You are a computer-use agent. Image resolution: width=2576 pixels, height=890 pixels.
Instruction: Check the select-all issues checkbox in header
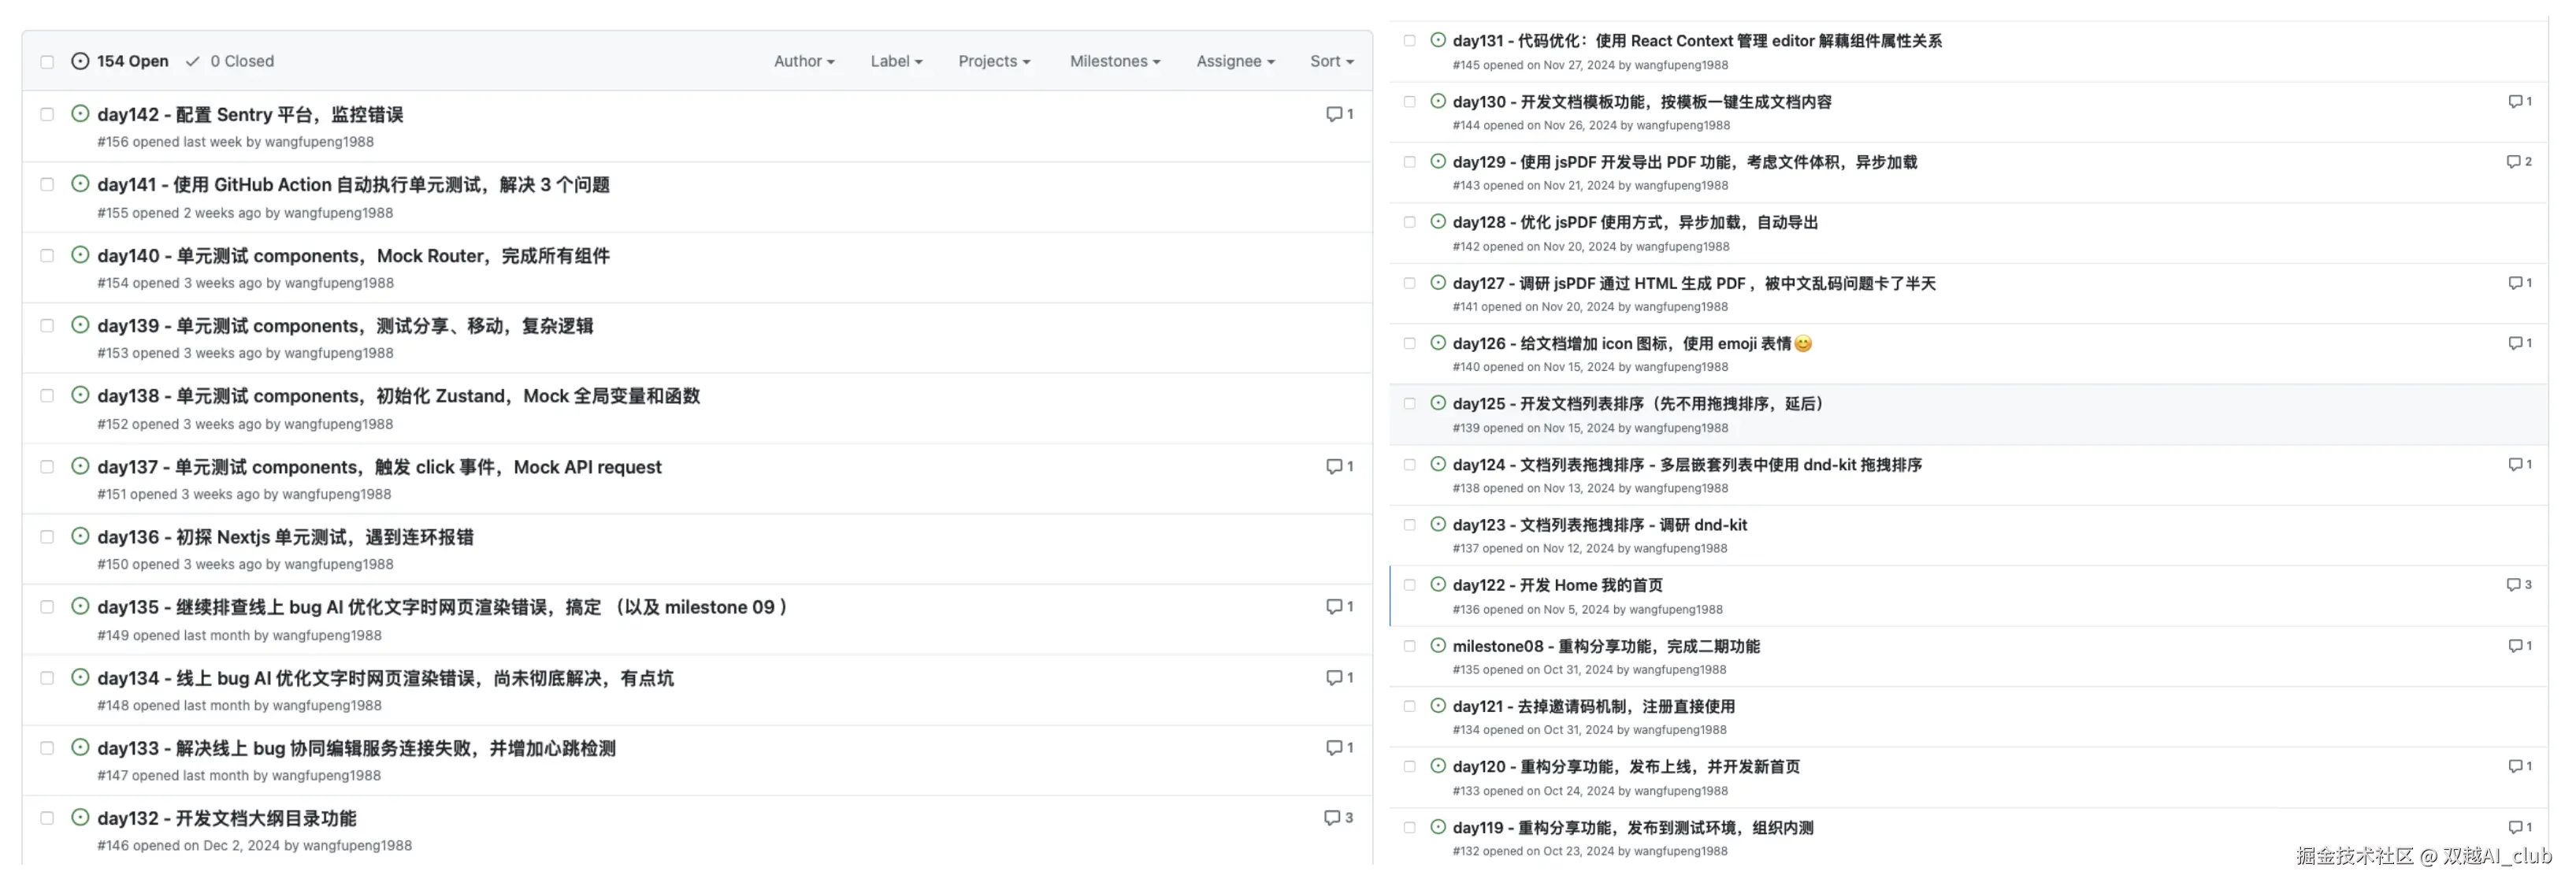47,62
